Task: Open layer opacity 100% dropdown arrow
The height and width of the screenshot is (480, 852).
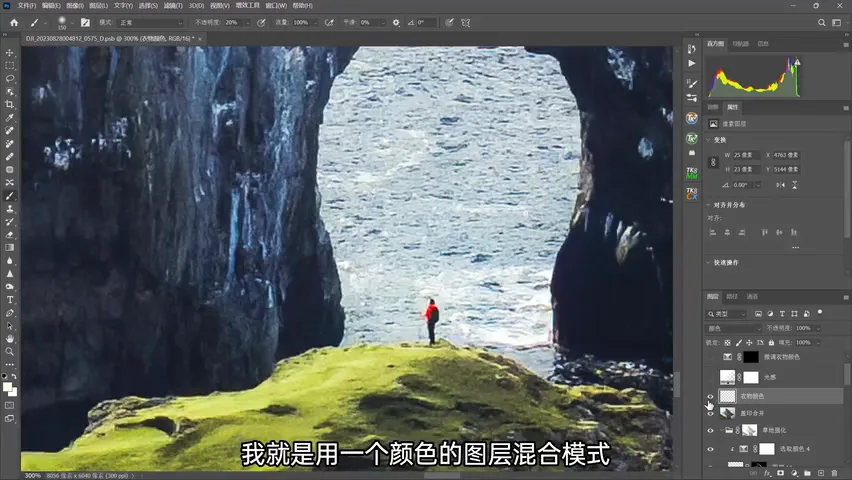Action: coord(818,328)
